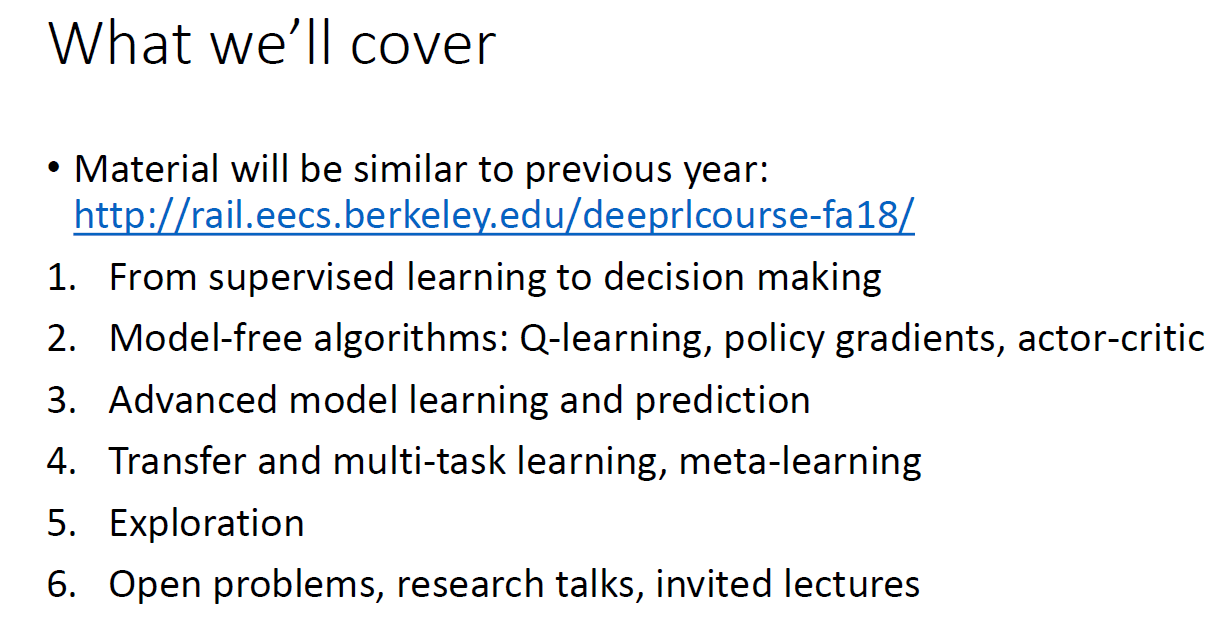The width and height of the screenshot is (1212, 624).
Task: Click the words "Model-free algorithms"
Action: (x=309, y=339)
